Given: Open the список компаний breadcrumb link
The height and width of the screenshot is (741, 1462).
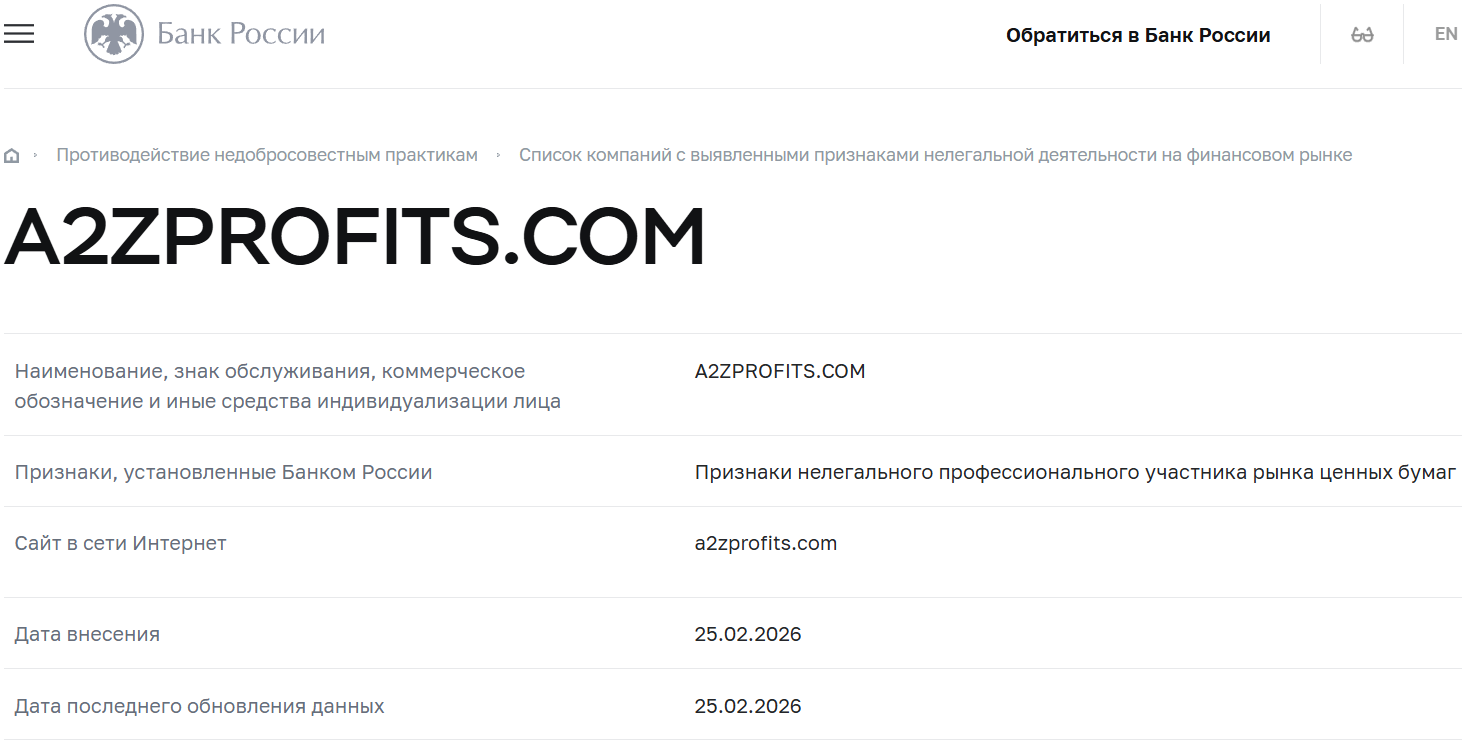Looking at the screenshot, I should pyautogui.click(x=935, y=155).
